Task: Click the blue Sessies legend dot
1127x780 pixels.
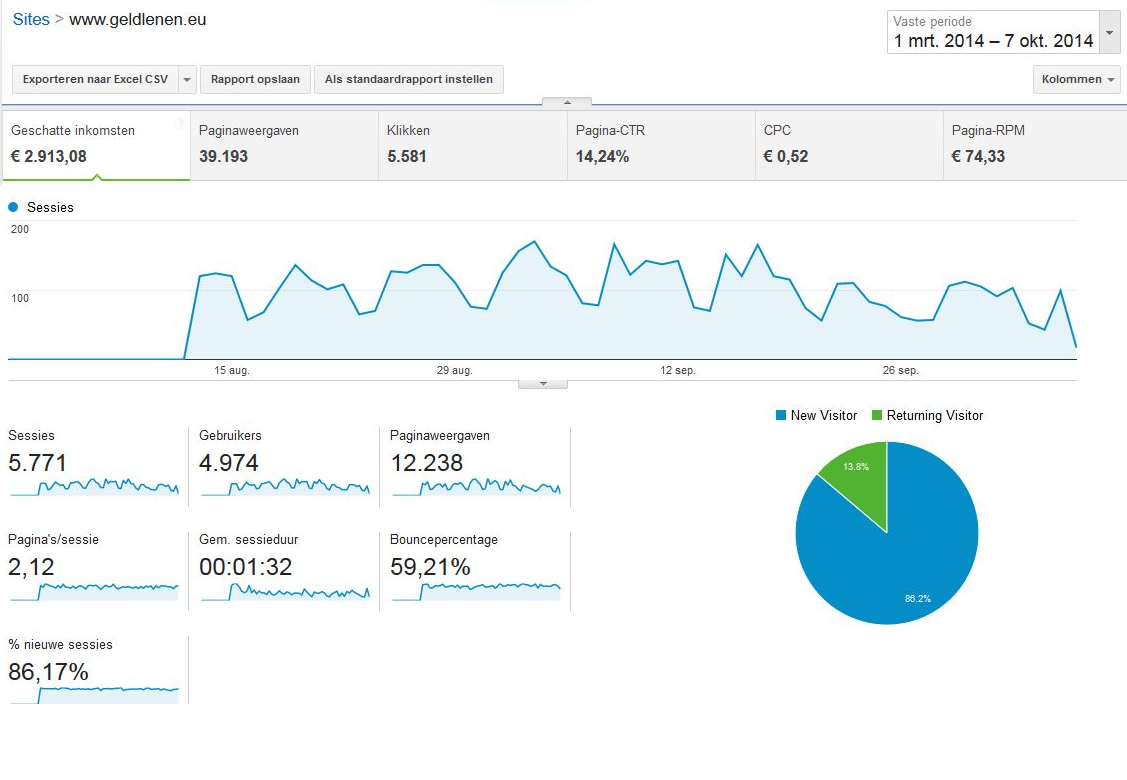Action: 13,207
